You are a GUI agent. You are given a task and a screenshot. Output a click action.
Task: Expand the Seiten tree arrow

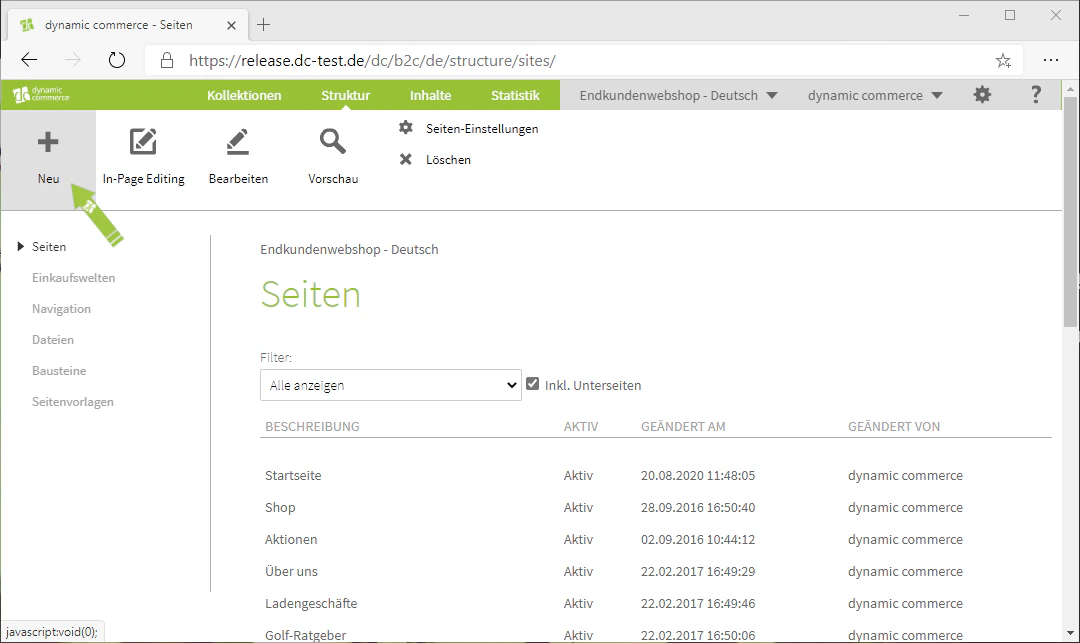pyautogui.click(x=21, y=246)
